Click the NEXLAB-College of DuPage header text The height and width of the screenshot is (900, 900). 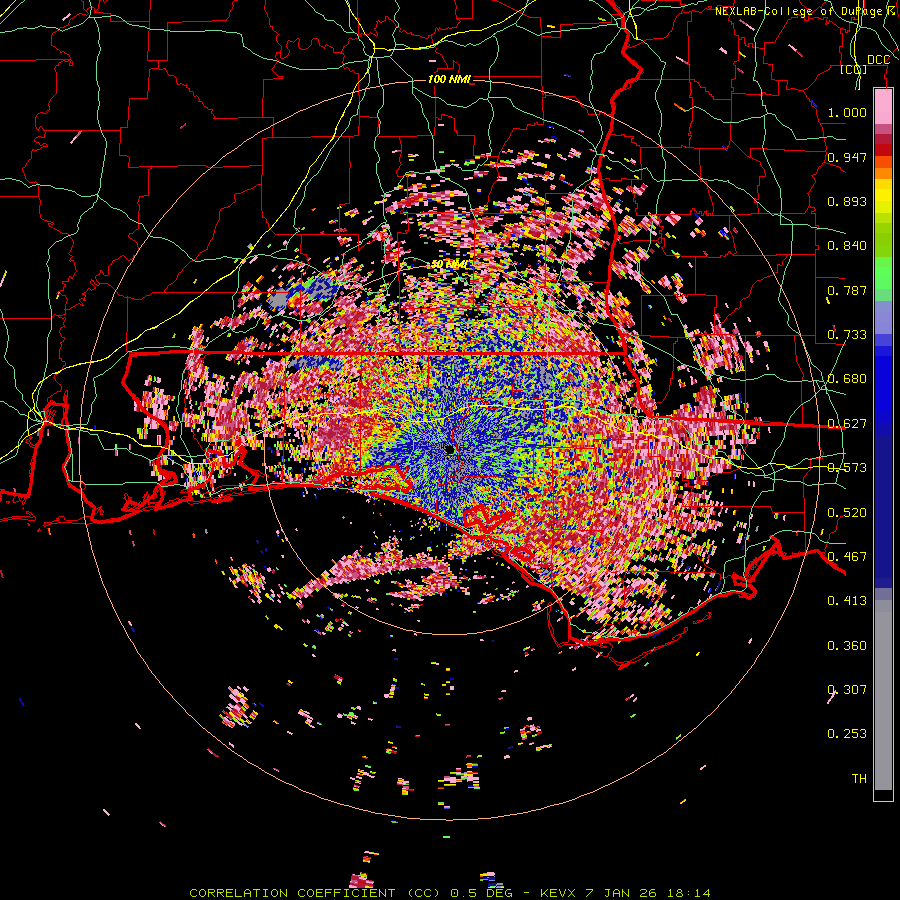[x=798, y=11]
